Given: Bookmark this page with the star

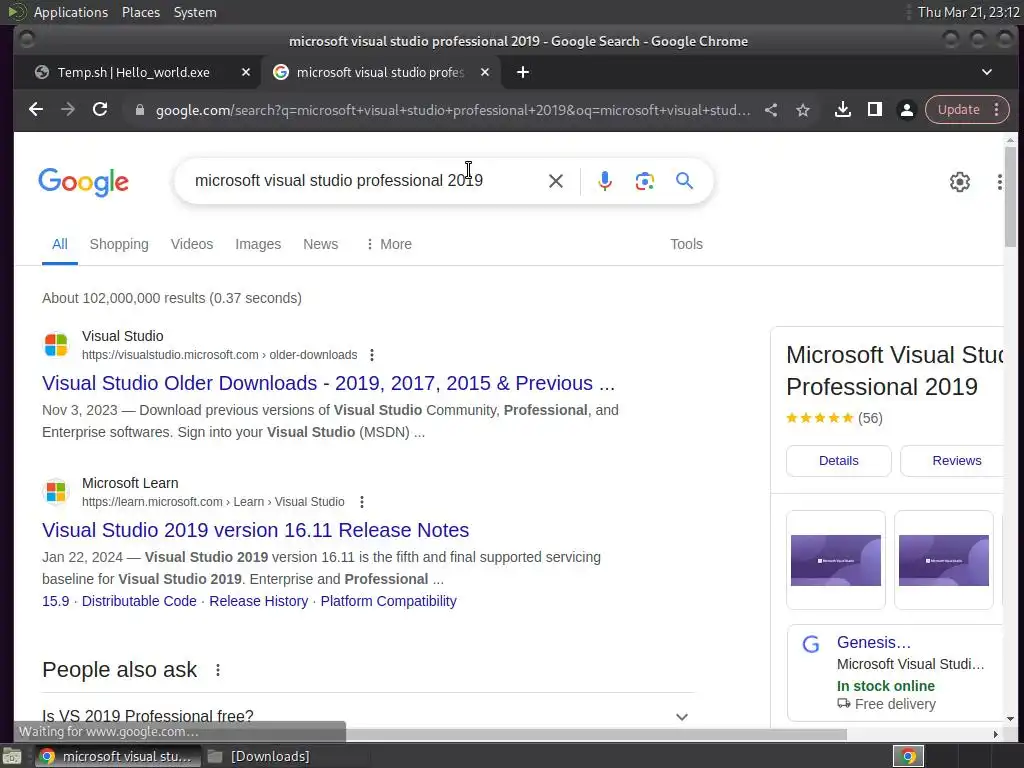Looking at the screenshot, I should click(x=803, y=110).
